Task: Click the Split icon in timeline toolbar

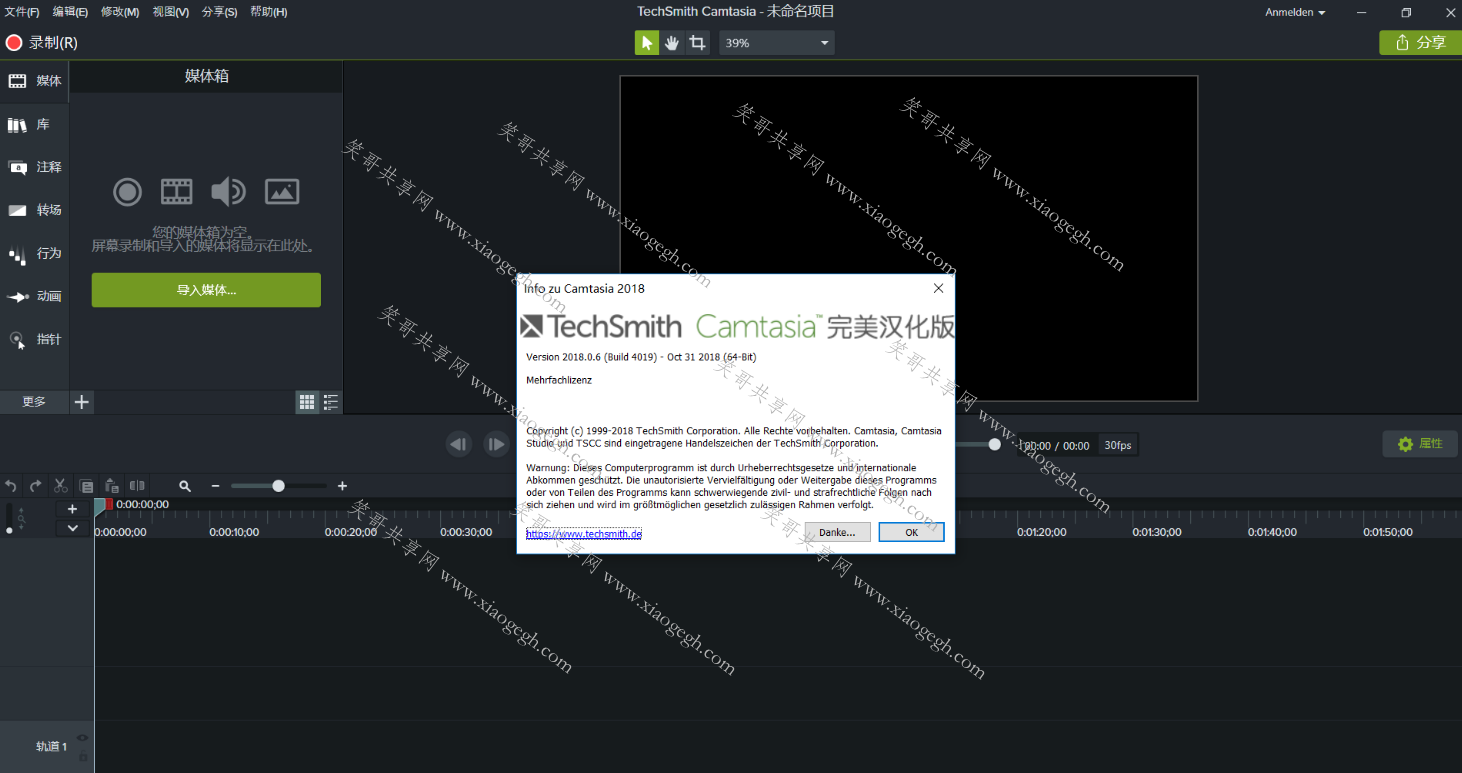Action: (137, 486)
